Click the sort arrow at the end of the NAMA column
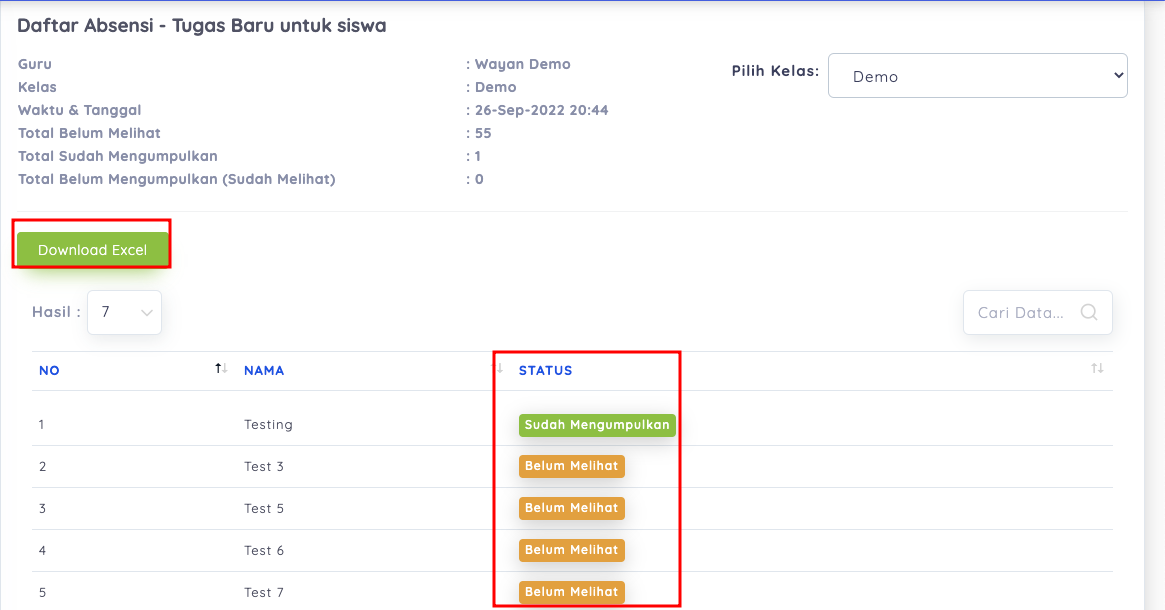This screenshot has height=610, width=1165. point(499,370)
